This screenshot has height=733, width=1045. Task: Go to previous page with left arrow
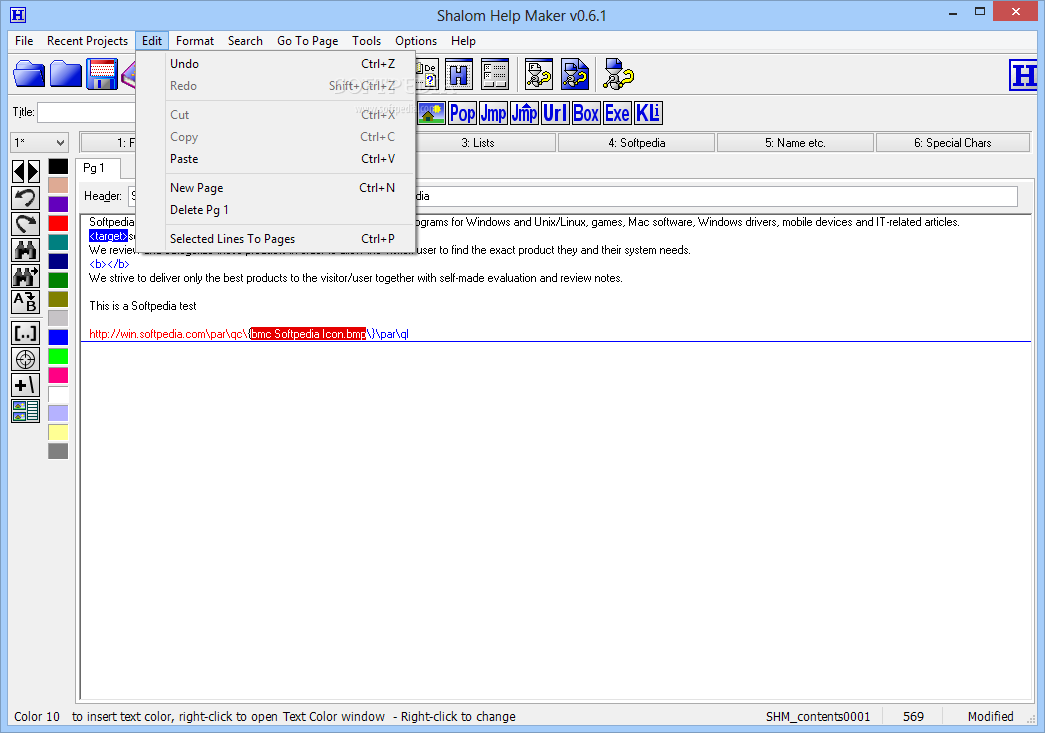[x=19, y=172]
